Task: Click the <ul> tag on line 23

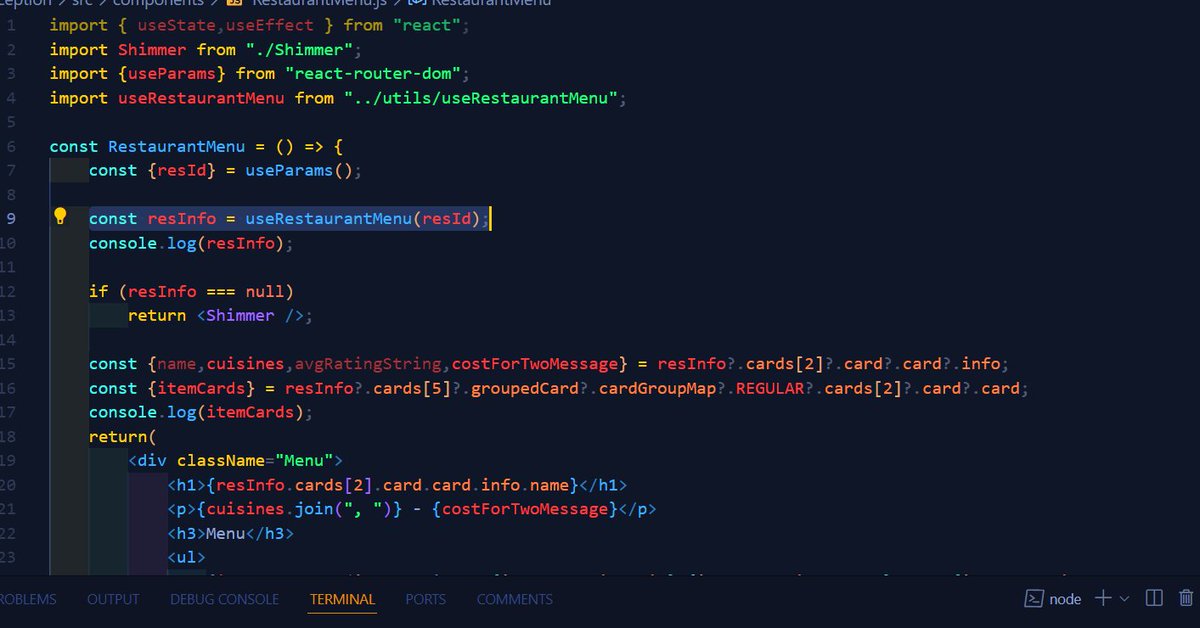Action: click(186, 558)
